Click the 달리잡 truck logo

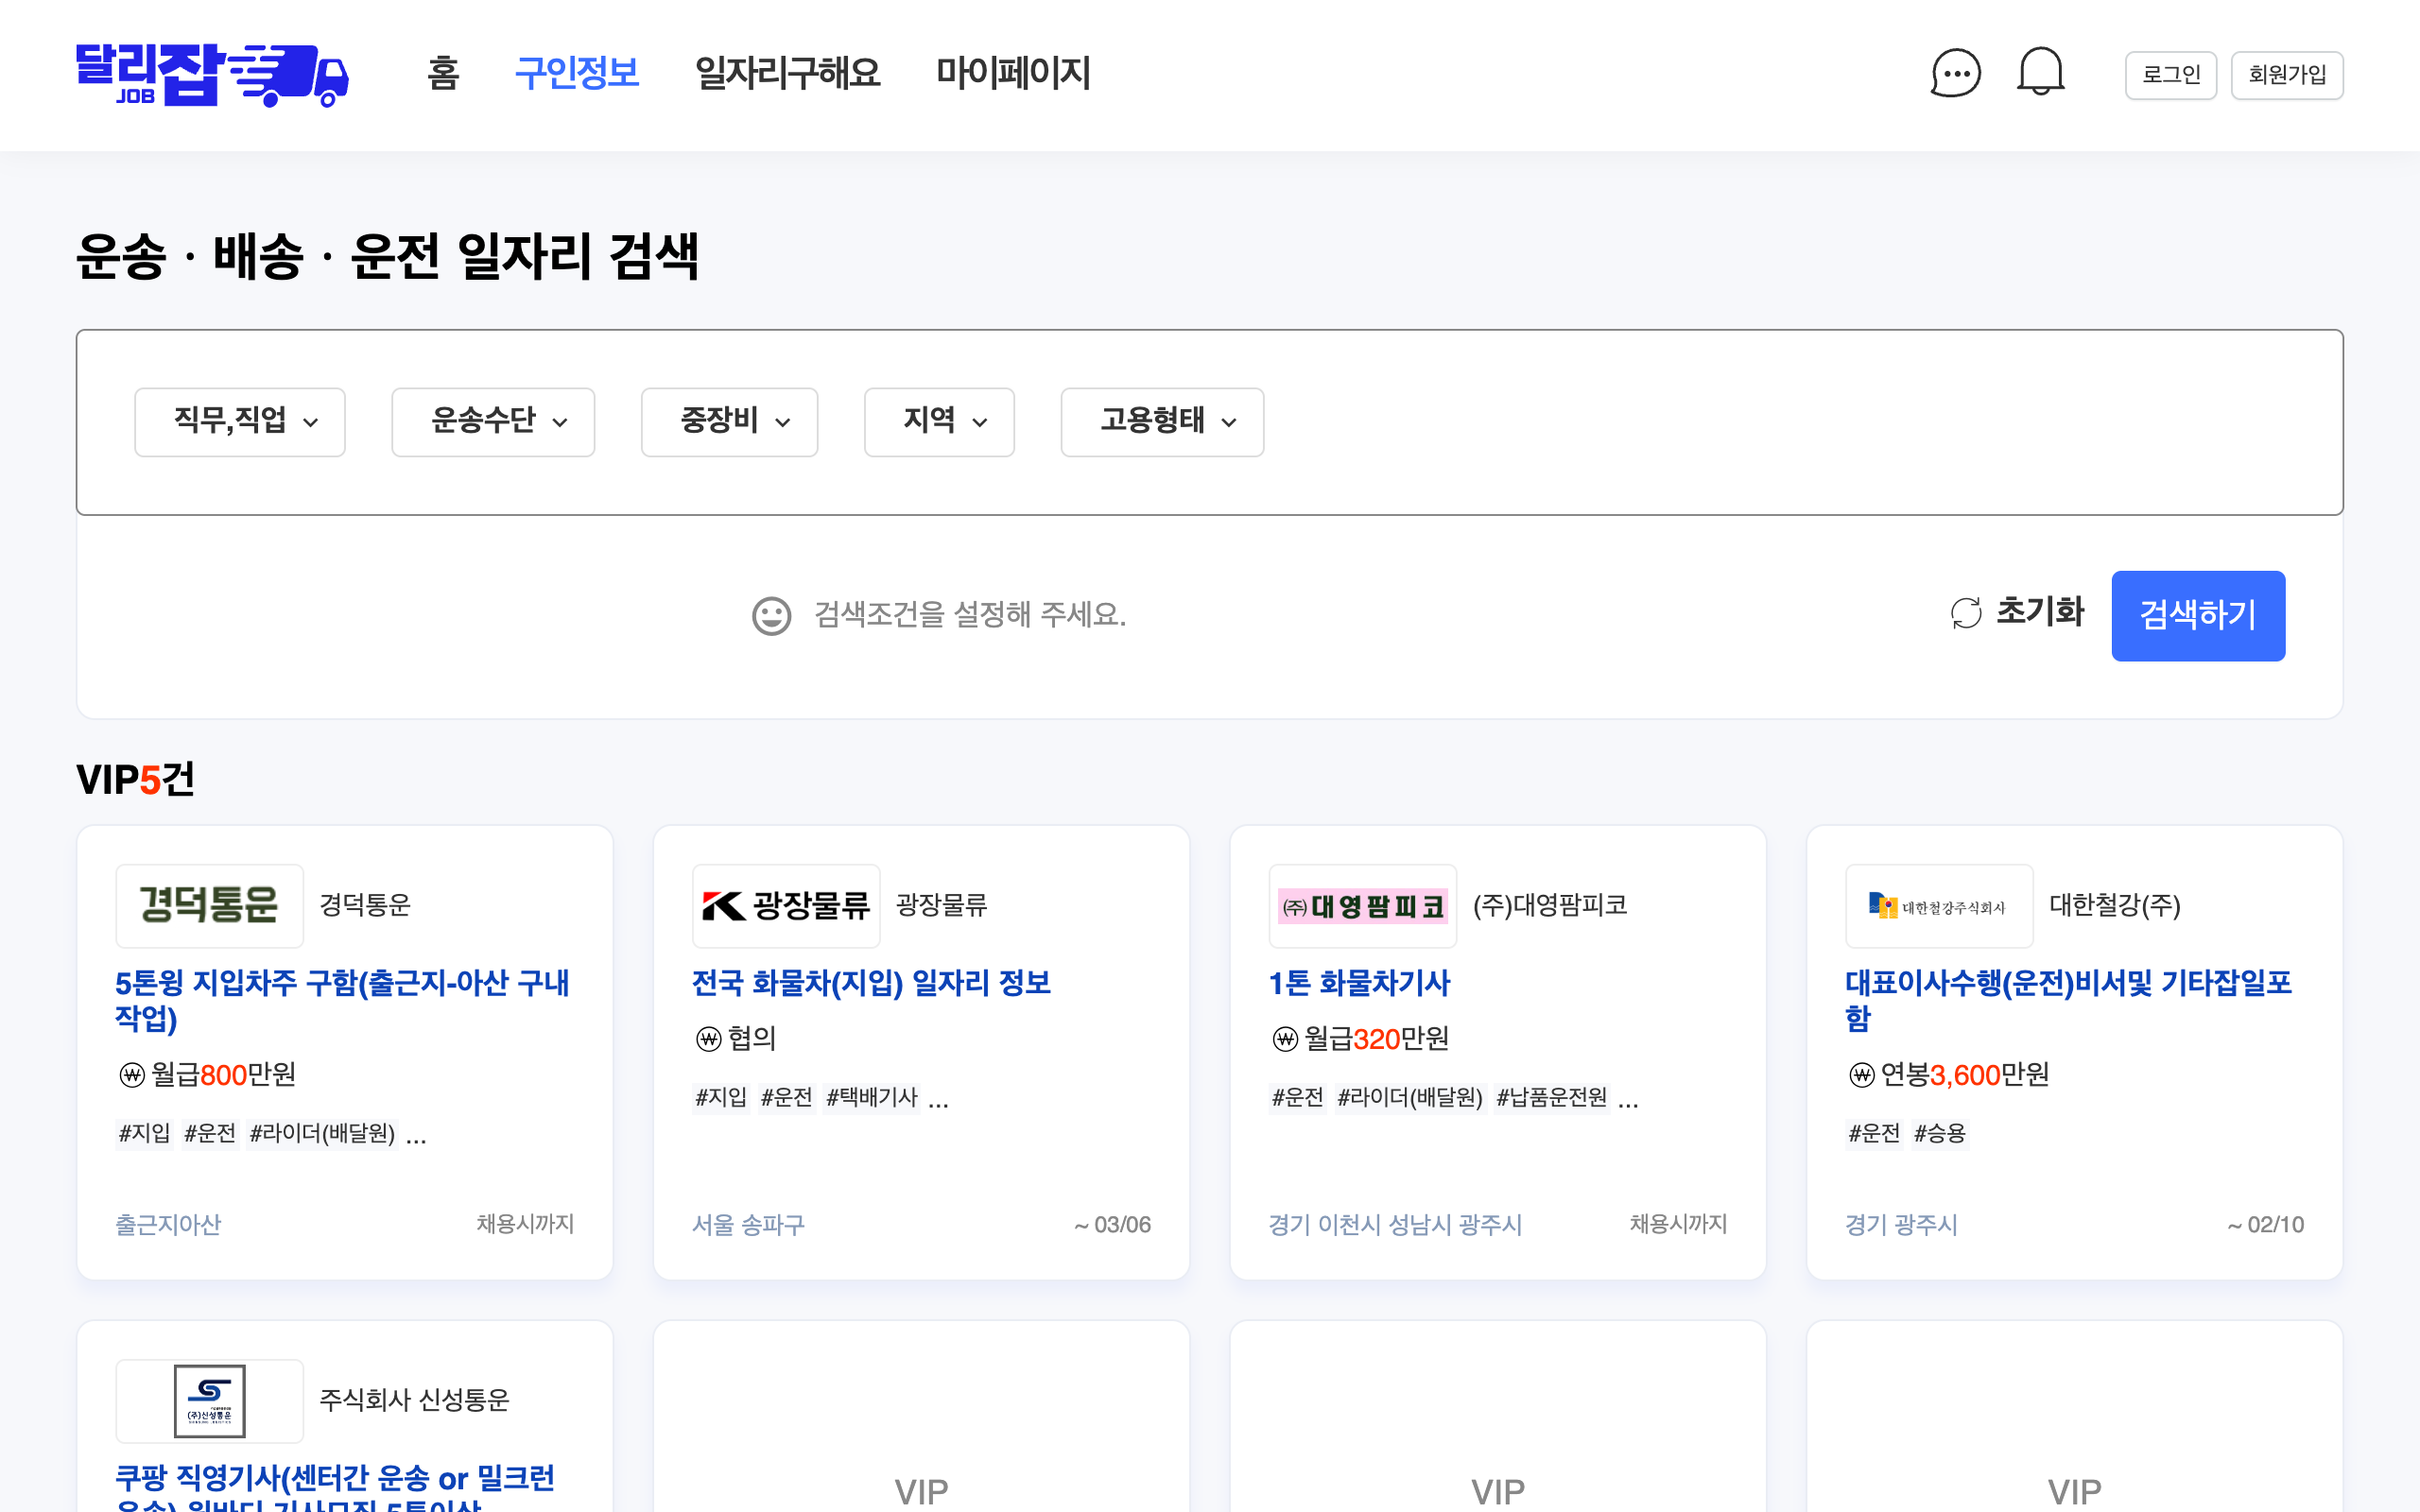point(212,75)
